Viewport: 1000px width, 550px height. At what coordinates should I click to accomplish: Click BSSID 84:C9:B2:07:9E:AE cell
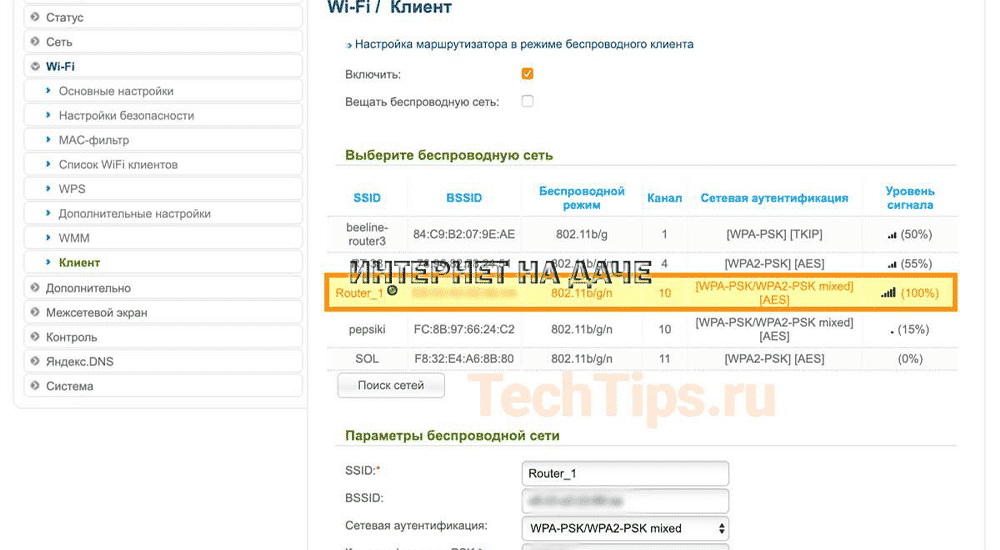[x=464, y=234]
